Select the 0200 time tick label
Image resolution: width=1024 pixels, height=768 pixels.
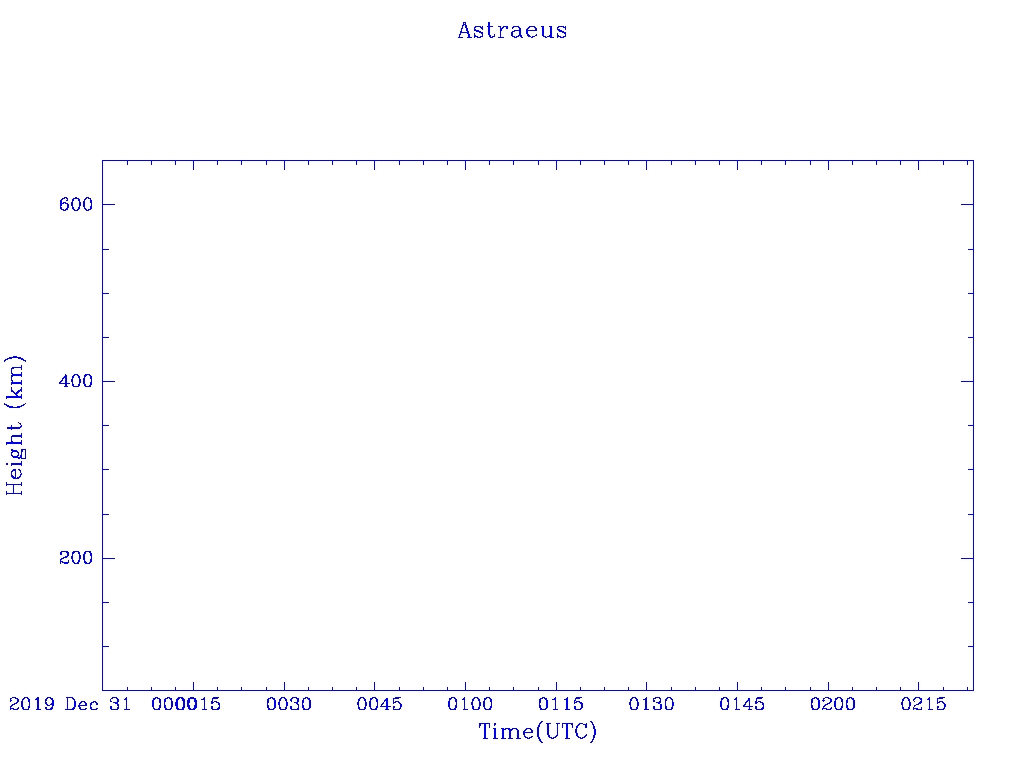click(x=833, y=704)
